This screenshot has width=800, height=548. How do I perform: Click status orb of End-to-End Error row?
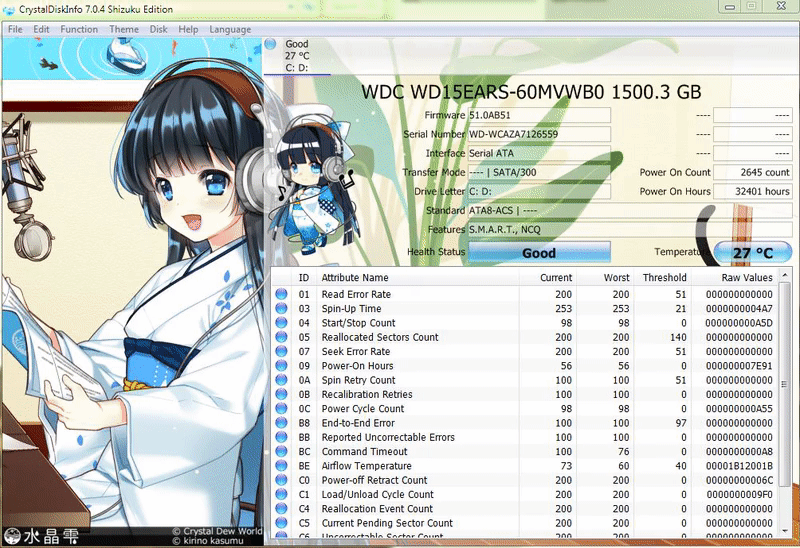(281, 422)
